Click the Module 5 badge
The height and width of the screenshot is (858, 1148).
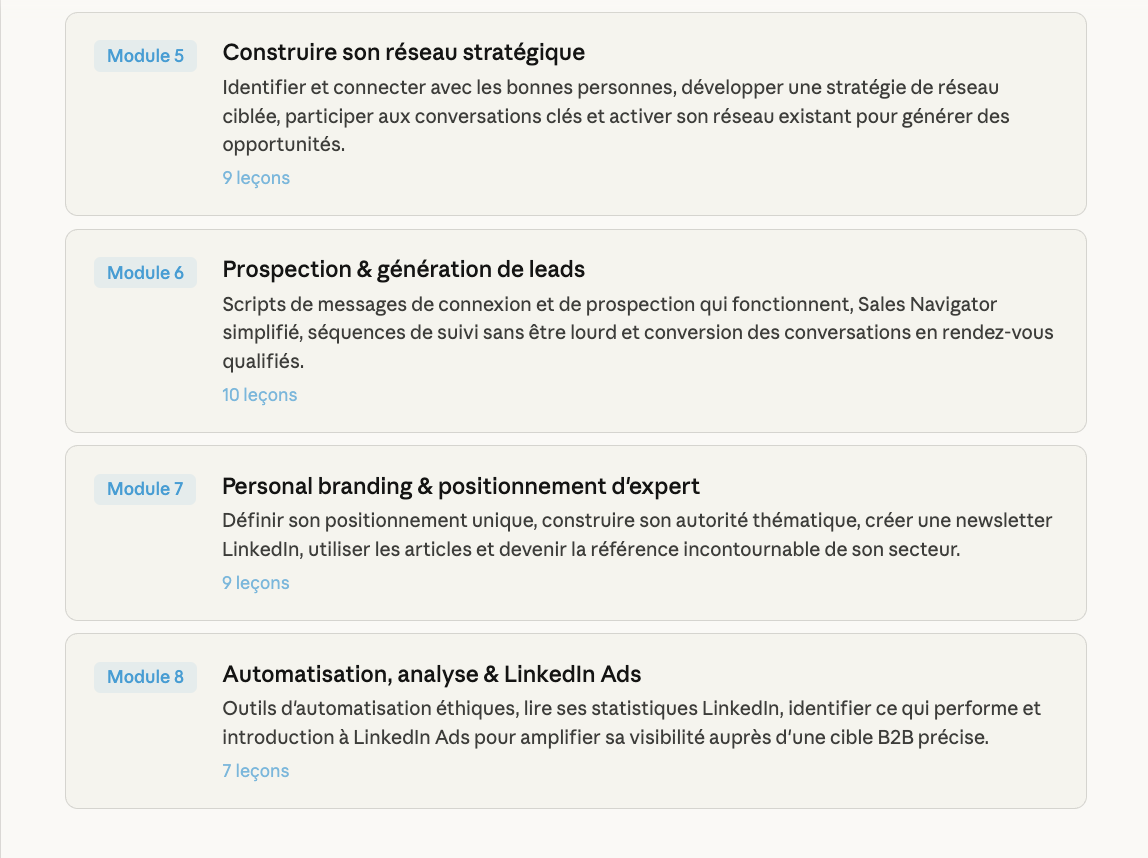(145, 56)
